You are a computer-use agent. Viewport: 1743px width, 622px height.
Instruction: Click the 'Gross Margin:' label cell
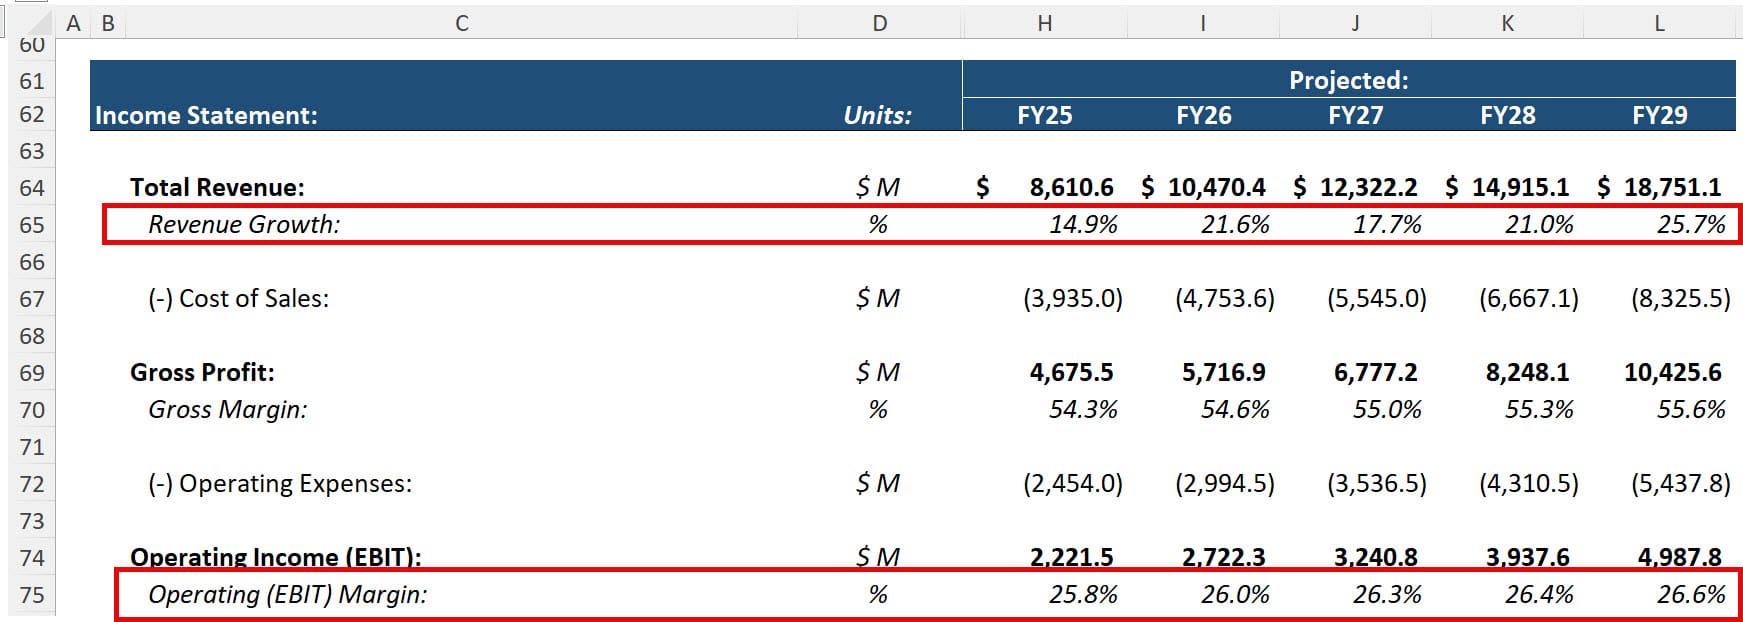227,409
